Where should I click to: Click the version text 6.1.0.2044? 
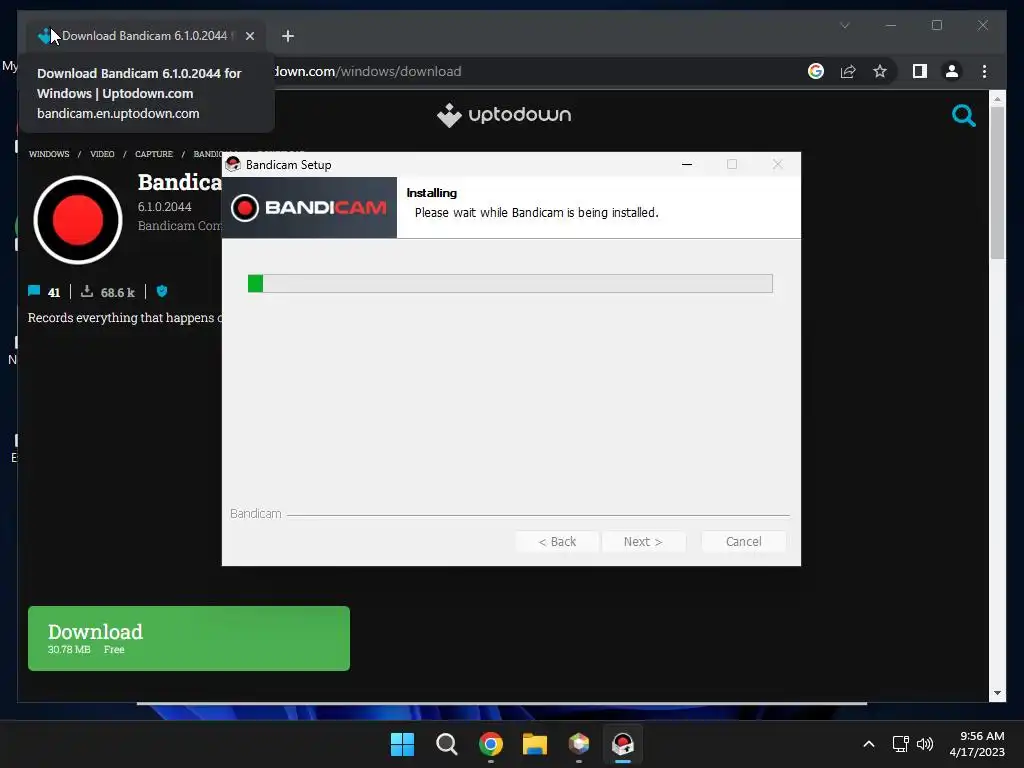(x=165, y=207)
